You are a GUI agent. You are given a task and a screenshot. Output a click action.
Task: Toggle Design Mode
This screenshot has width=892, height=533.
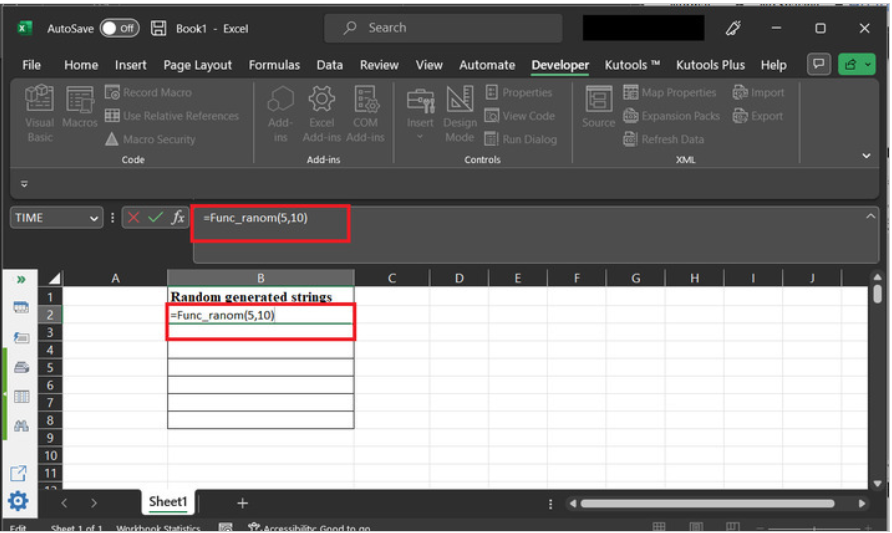point(460,113)
